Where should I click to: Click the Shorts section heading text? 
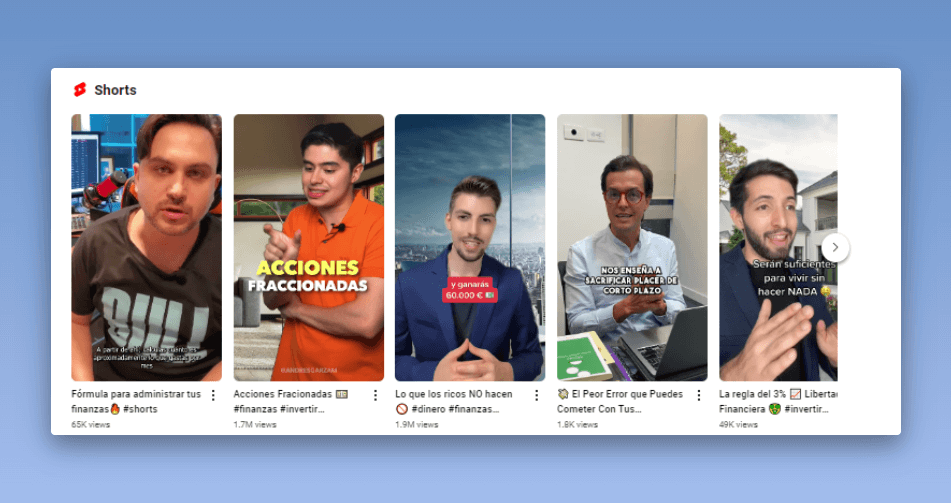tap(115, 90)
